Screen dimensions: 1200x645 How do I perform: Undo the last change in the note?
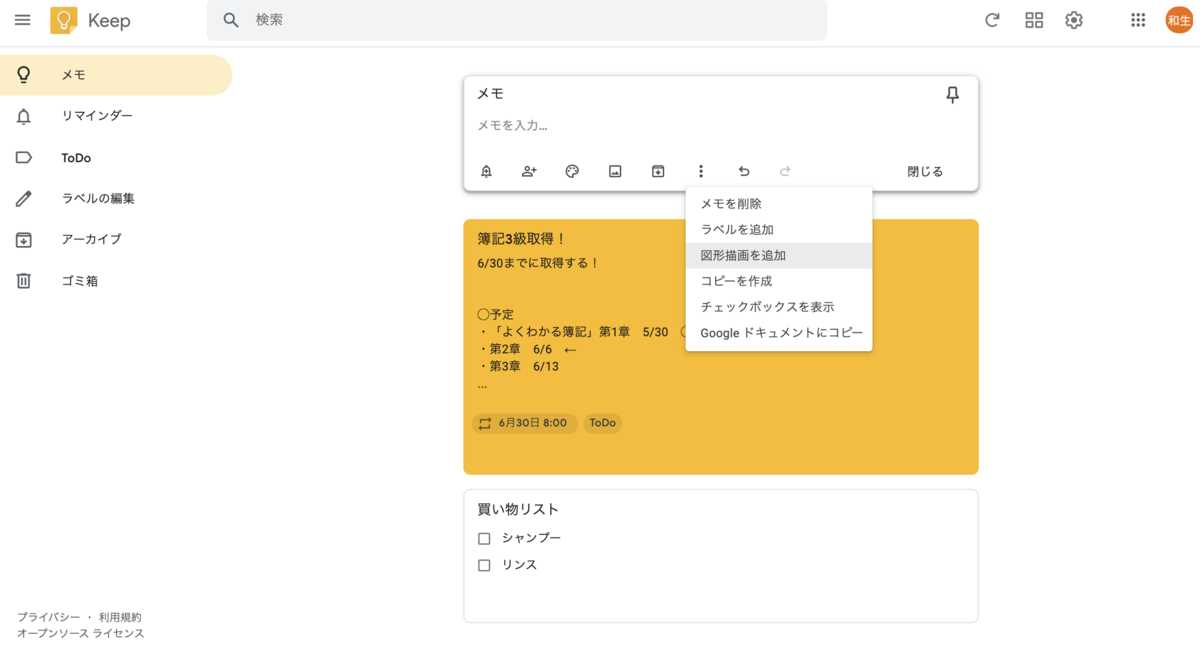coord(744,171)
